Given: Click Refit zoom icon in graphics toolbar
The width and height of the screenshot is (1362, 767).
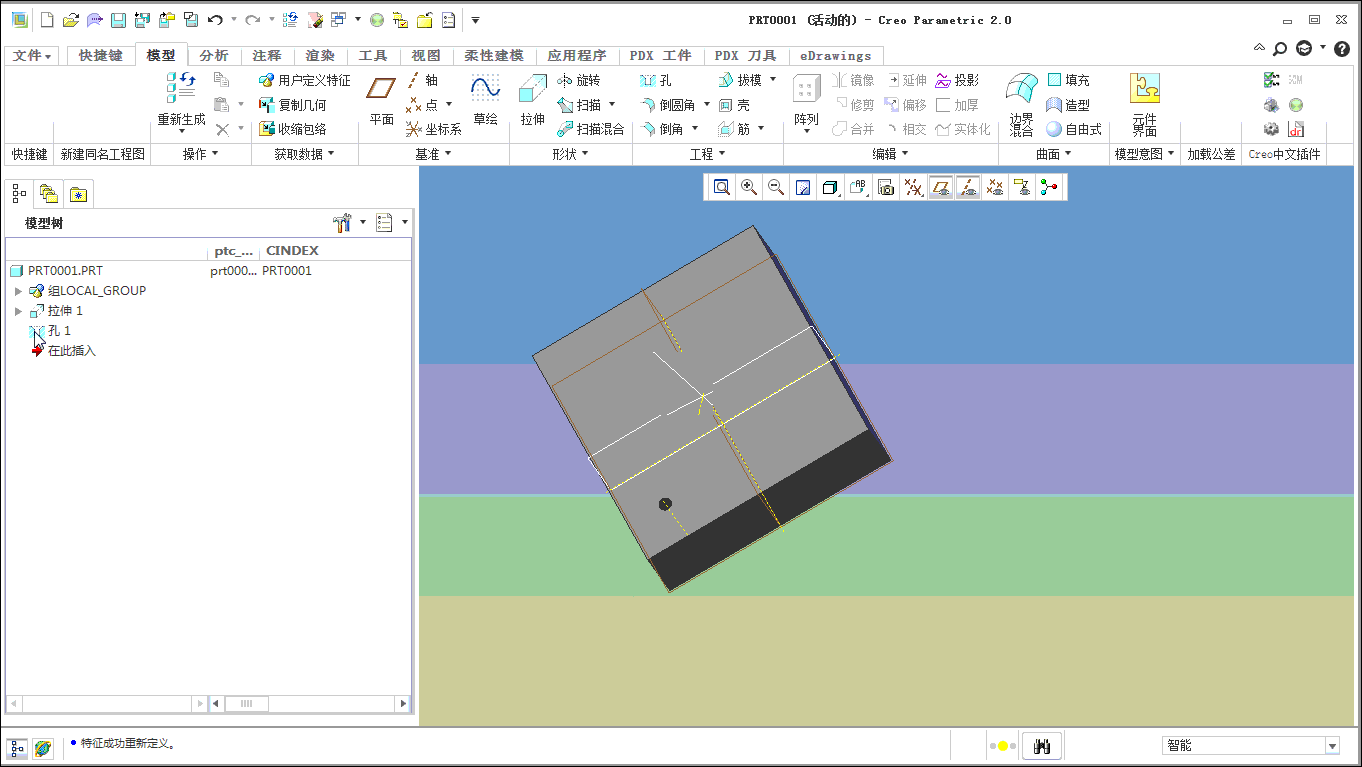Looking at the screenshot, I should click(x=721, y=187).
